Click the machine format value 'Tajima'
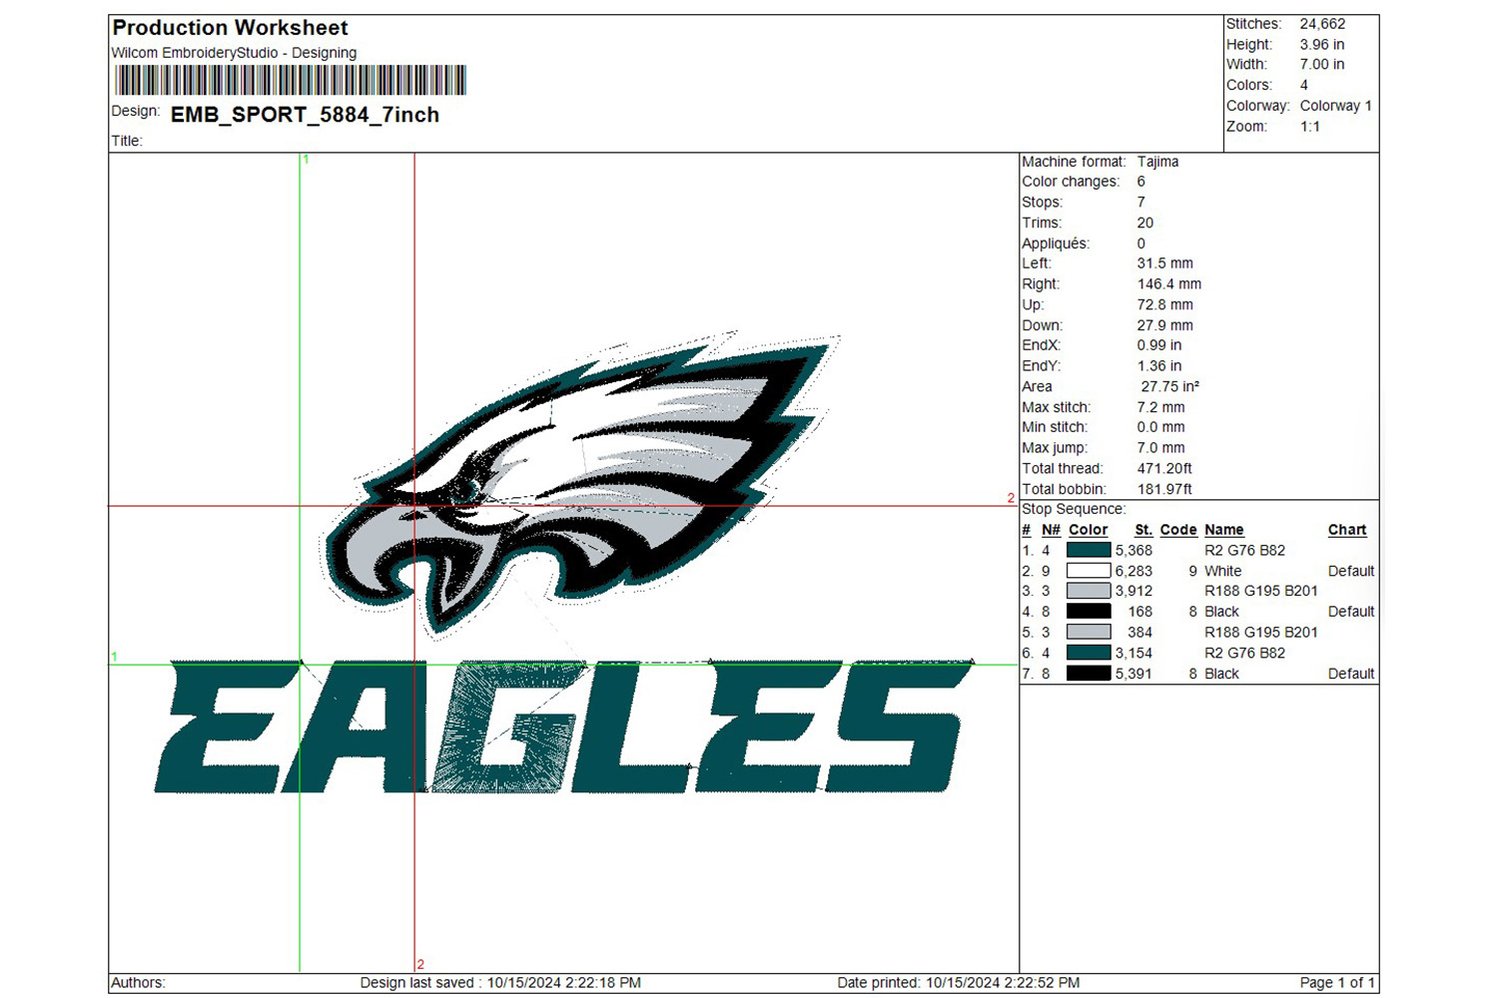This screenshot has height=998, width=1500. (x=1158, y=162)
